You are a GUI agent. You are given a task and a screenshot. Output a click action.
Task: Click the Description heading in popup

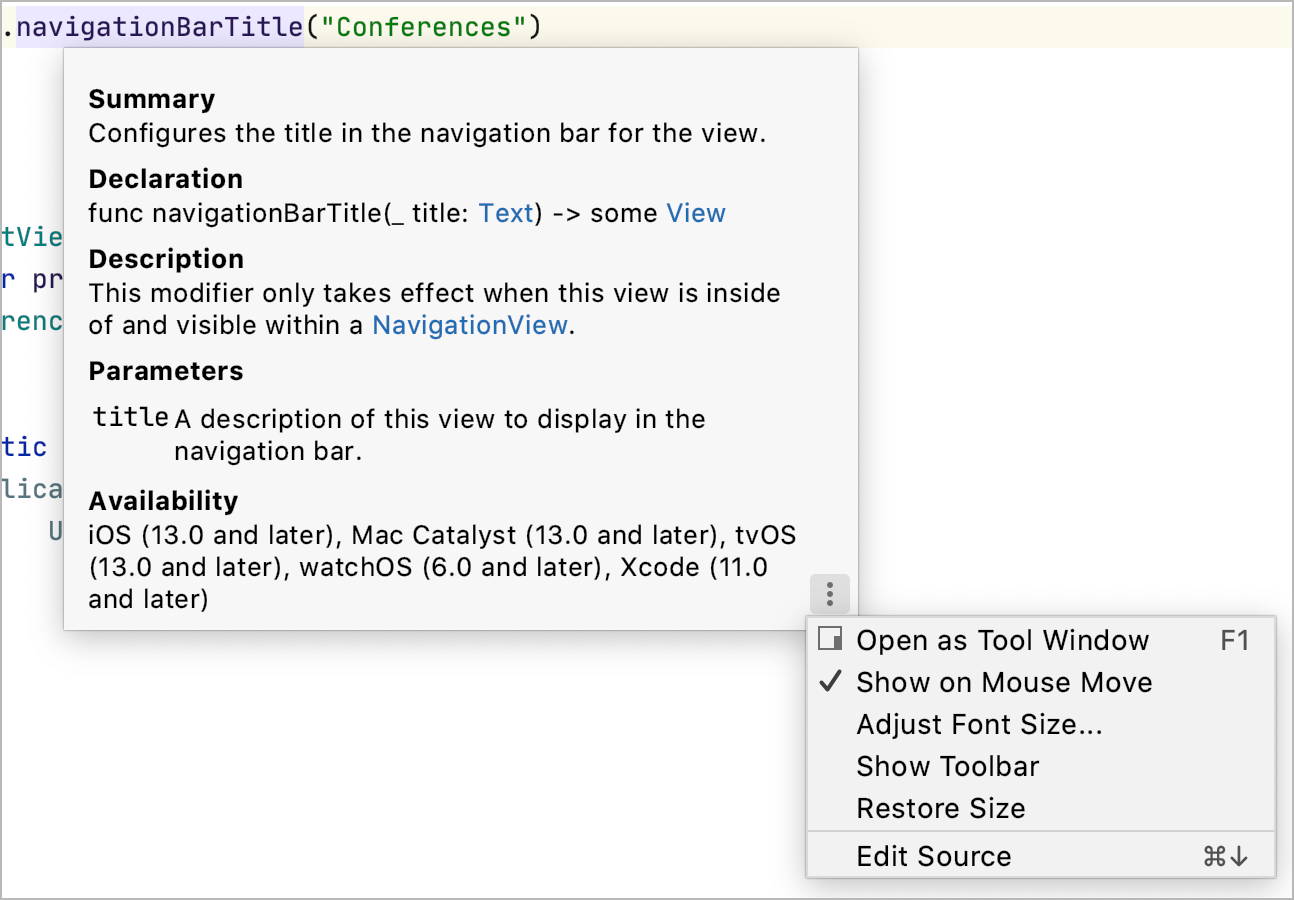click(x=165, y=259)
